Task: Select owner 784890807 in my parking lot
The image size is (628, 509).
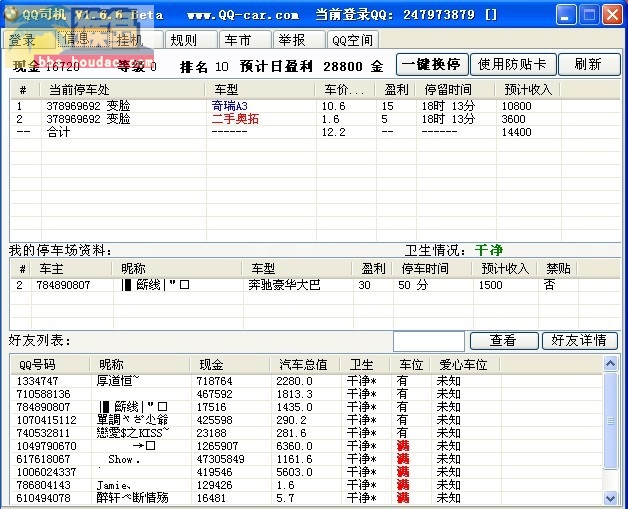Action: click(x=63, y=285)
